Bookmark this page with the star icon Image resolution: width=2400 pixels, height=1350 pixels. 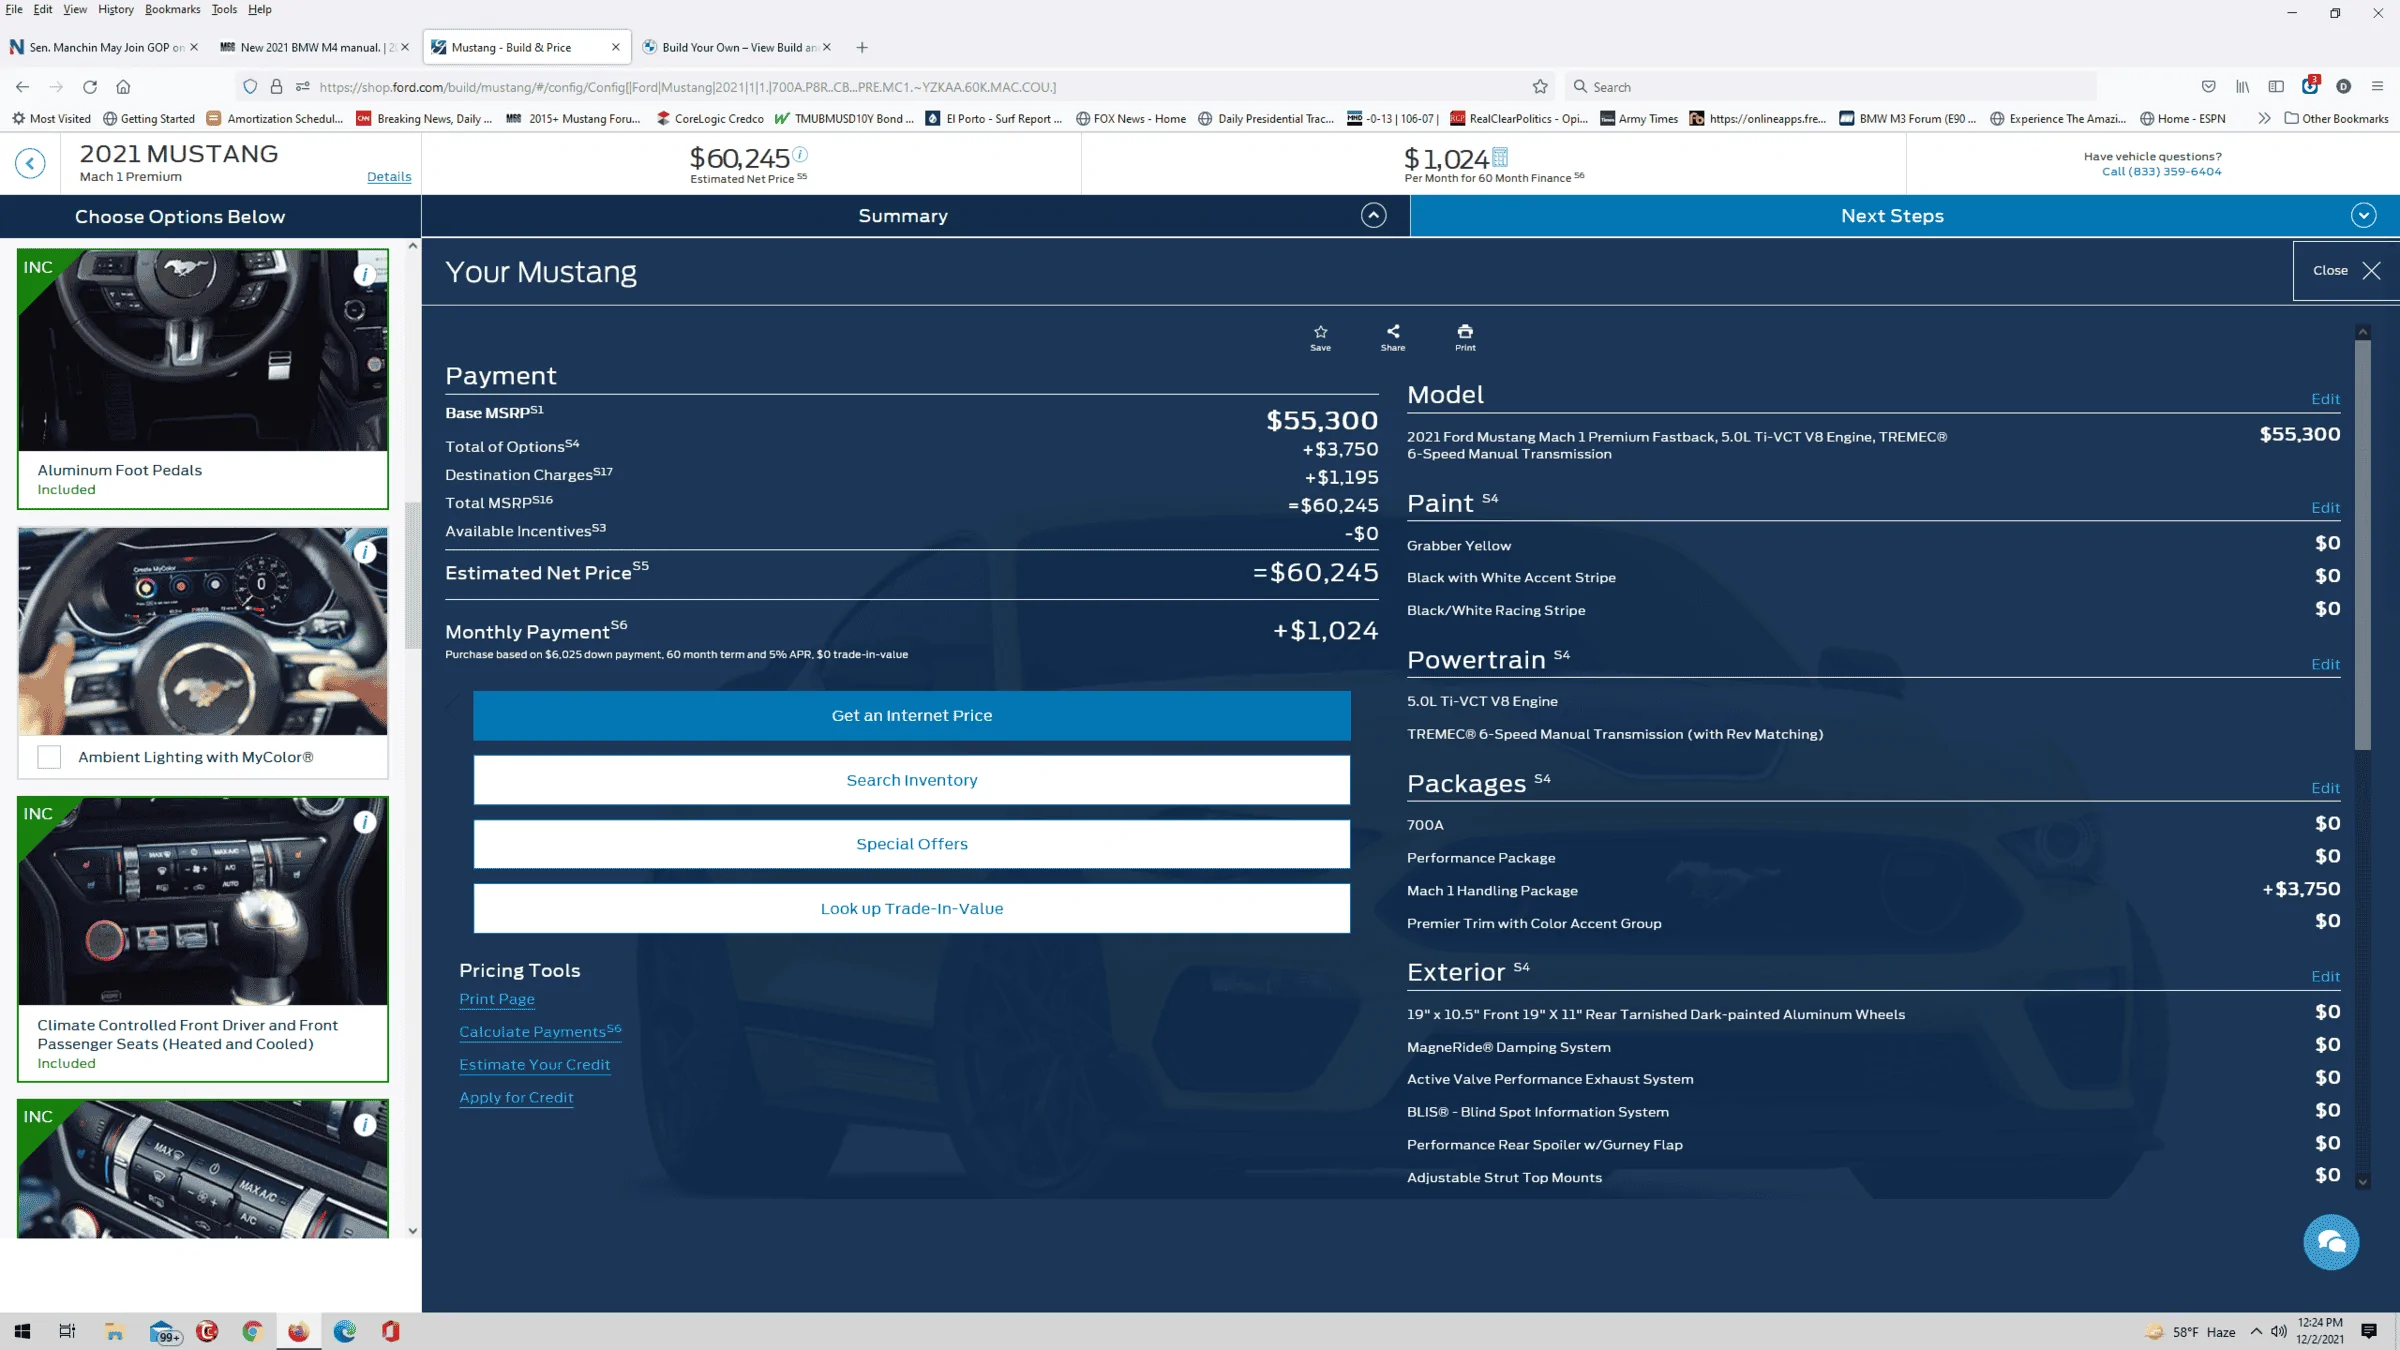click(1541, 87)
